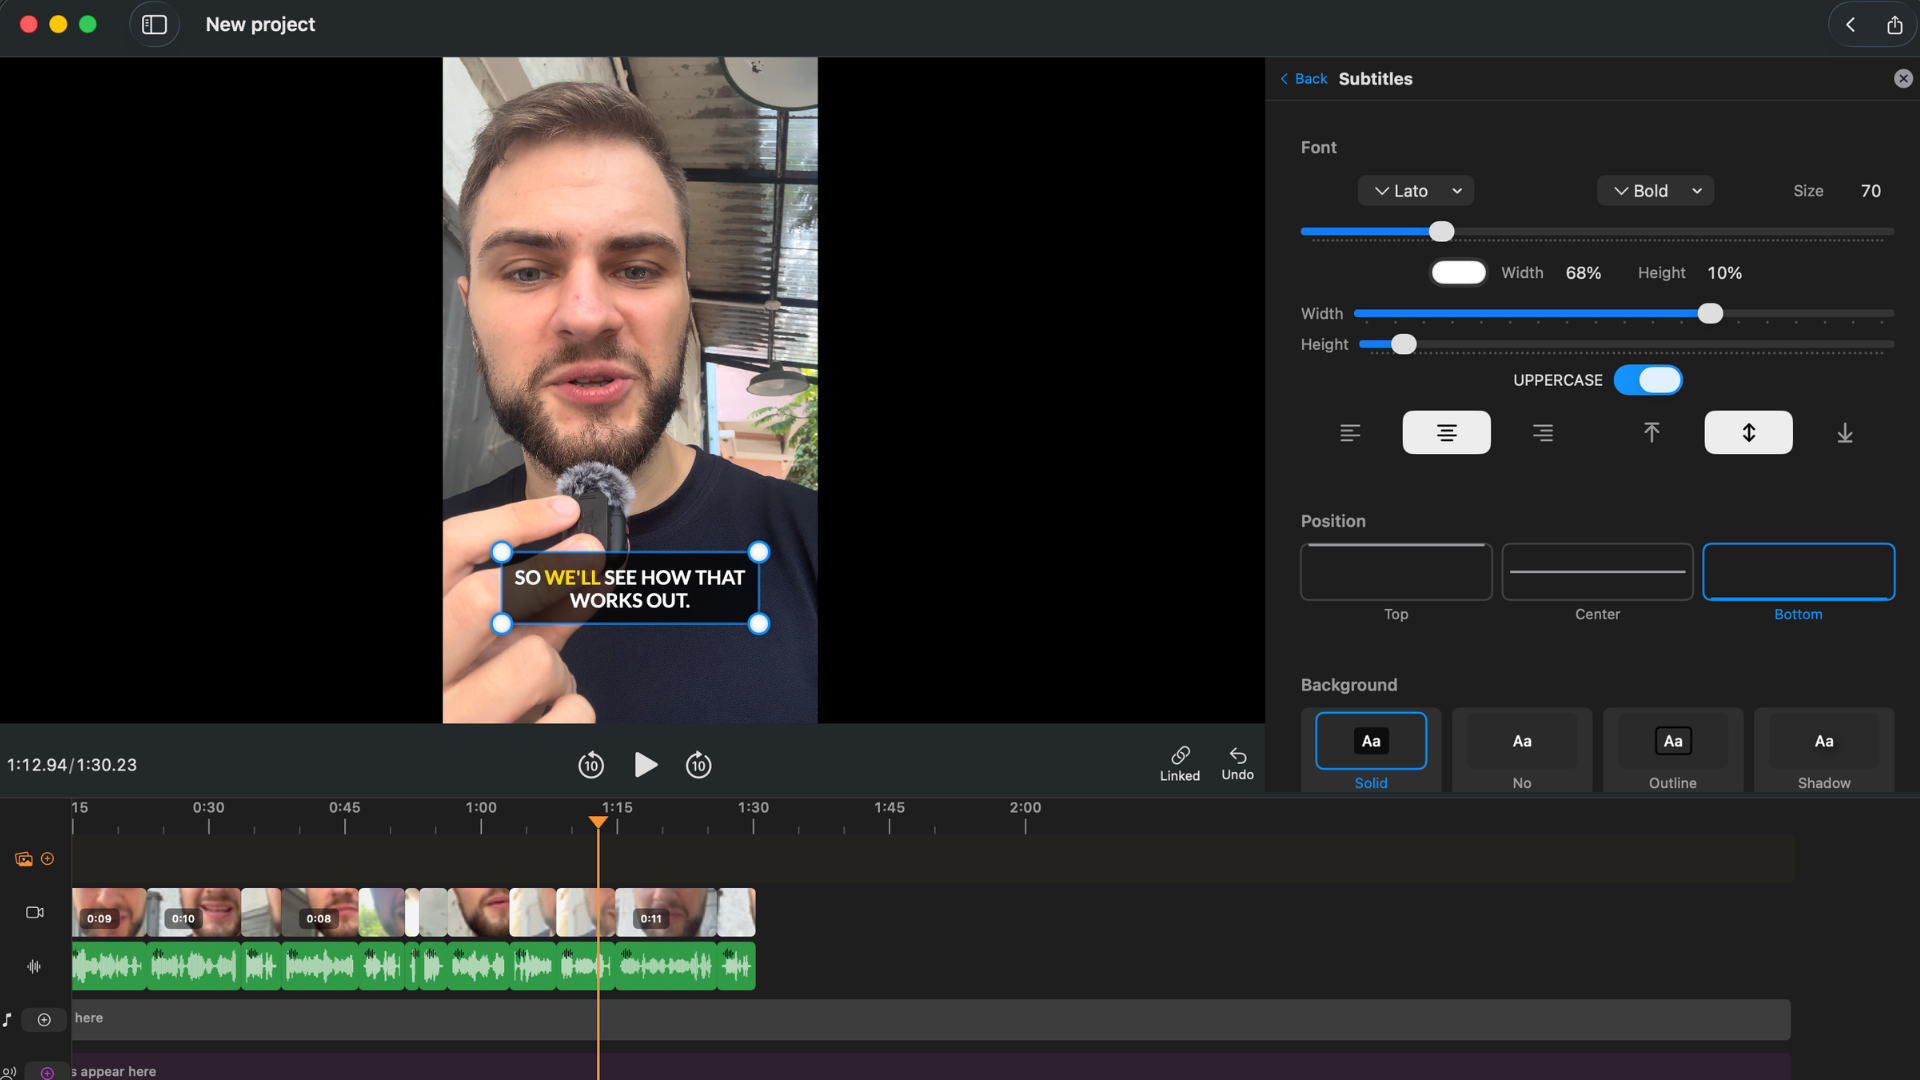
Task: Choose the Shadow background style
Action: (x=1823, y=742)
